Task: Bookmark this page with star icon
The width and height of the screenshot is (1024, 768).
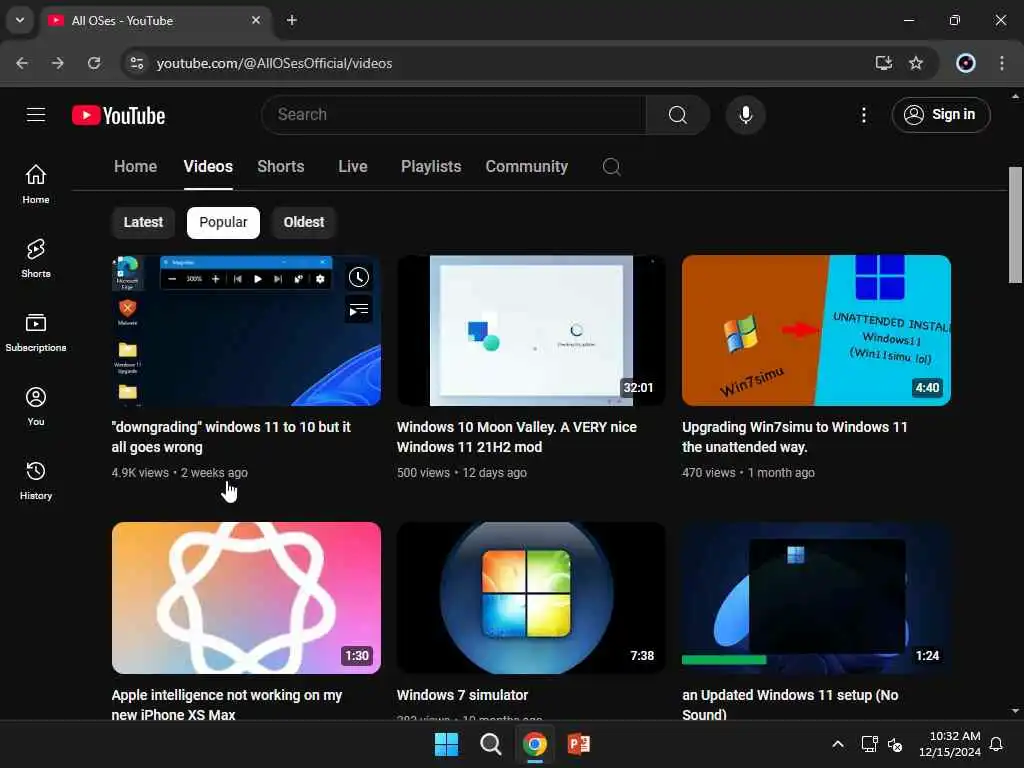Action: 916,63
